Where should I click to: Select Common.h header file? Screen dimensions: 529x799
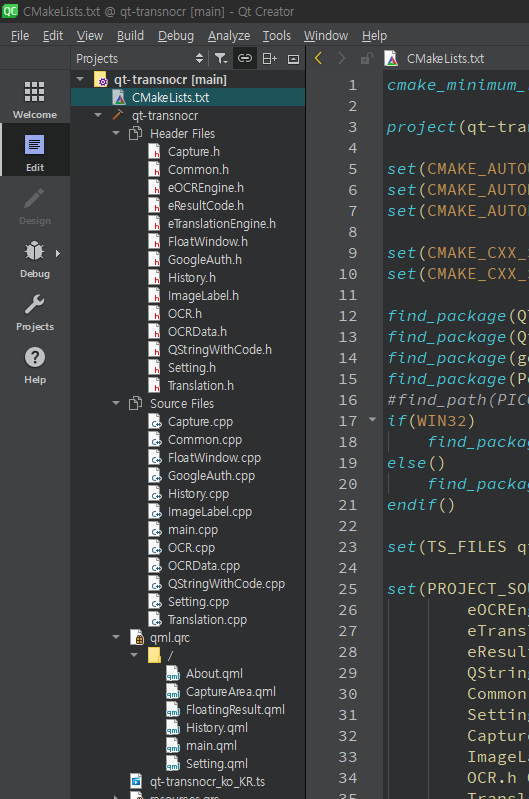click(x=198, y=170)
